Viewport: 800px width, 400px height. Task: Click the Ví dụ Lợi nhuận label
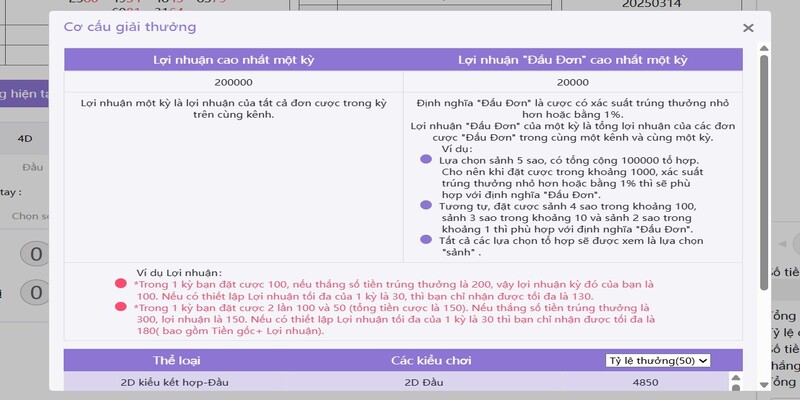179,273
